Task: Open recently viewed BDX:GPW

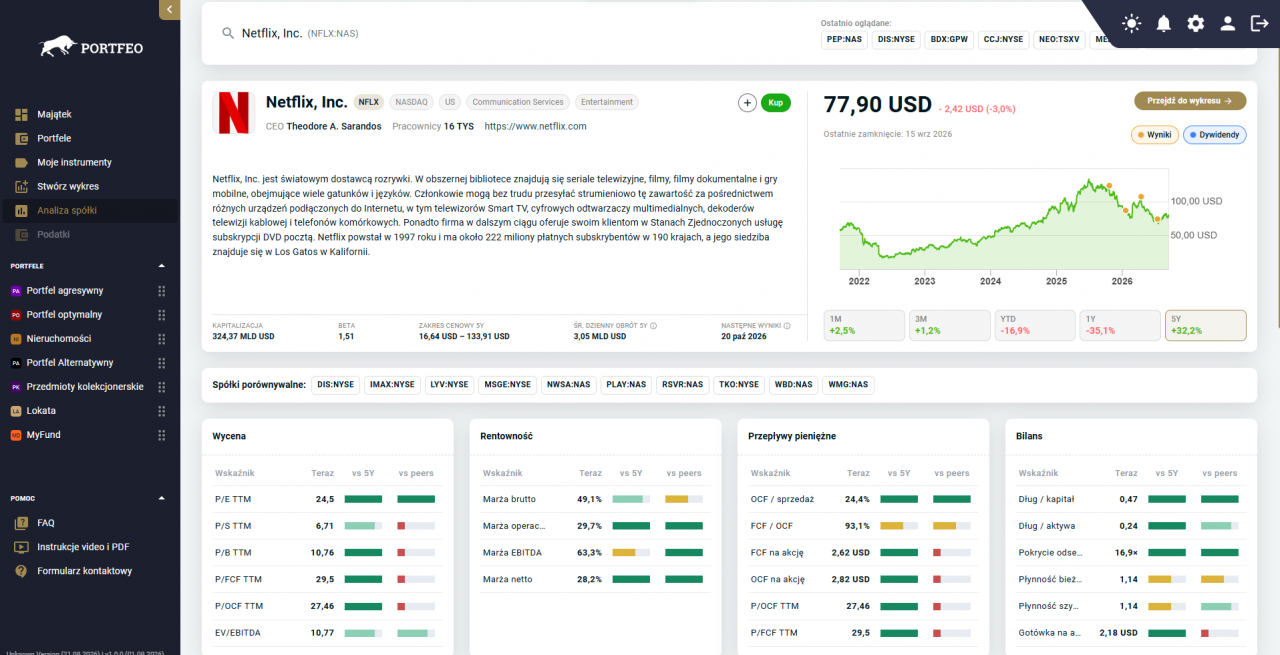Action: (949, 40)
